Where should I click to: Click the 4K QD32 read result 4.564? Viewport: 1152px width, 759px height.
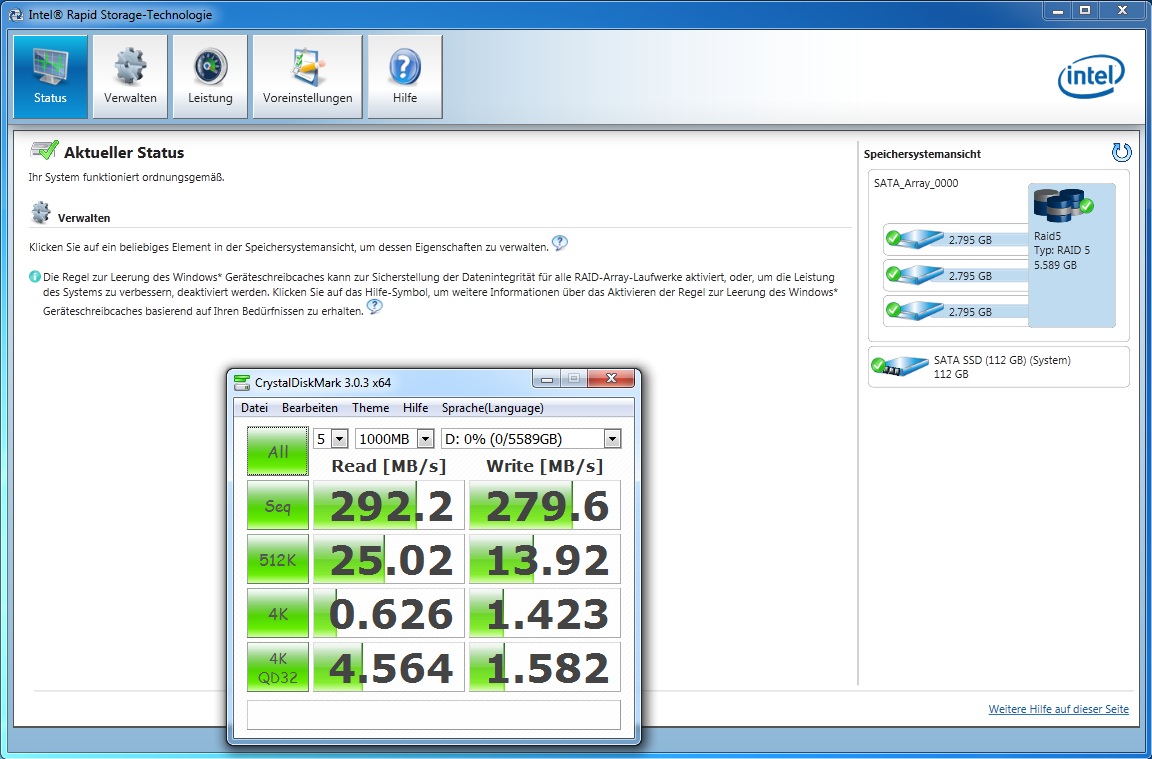coord(389,667)
